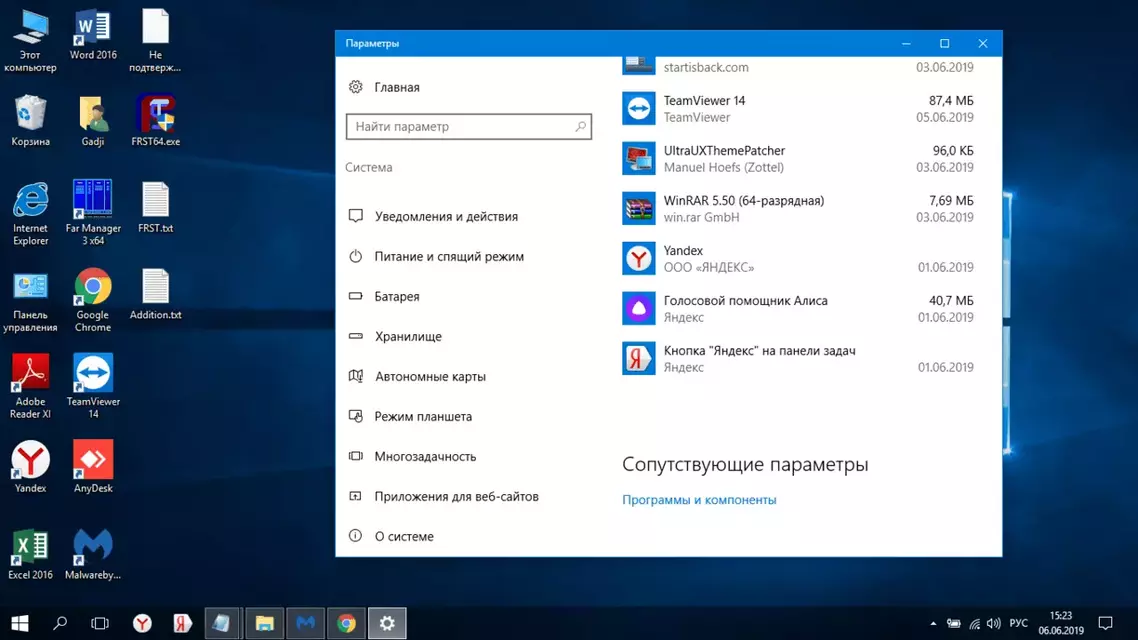This screenshot has height=640, width=1138.
Task: Select the Yandex browser icon in apps list
Action: pyautogui.click(x=639, y=258)
